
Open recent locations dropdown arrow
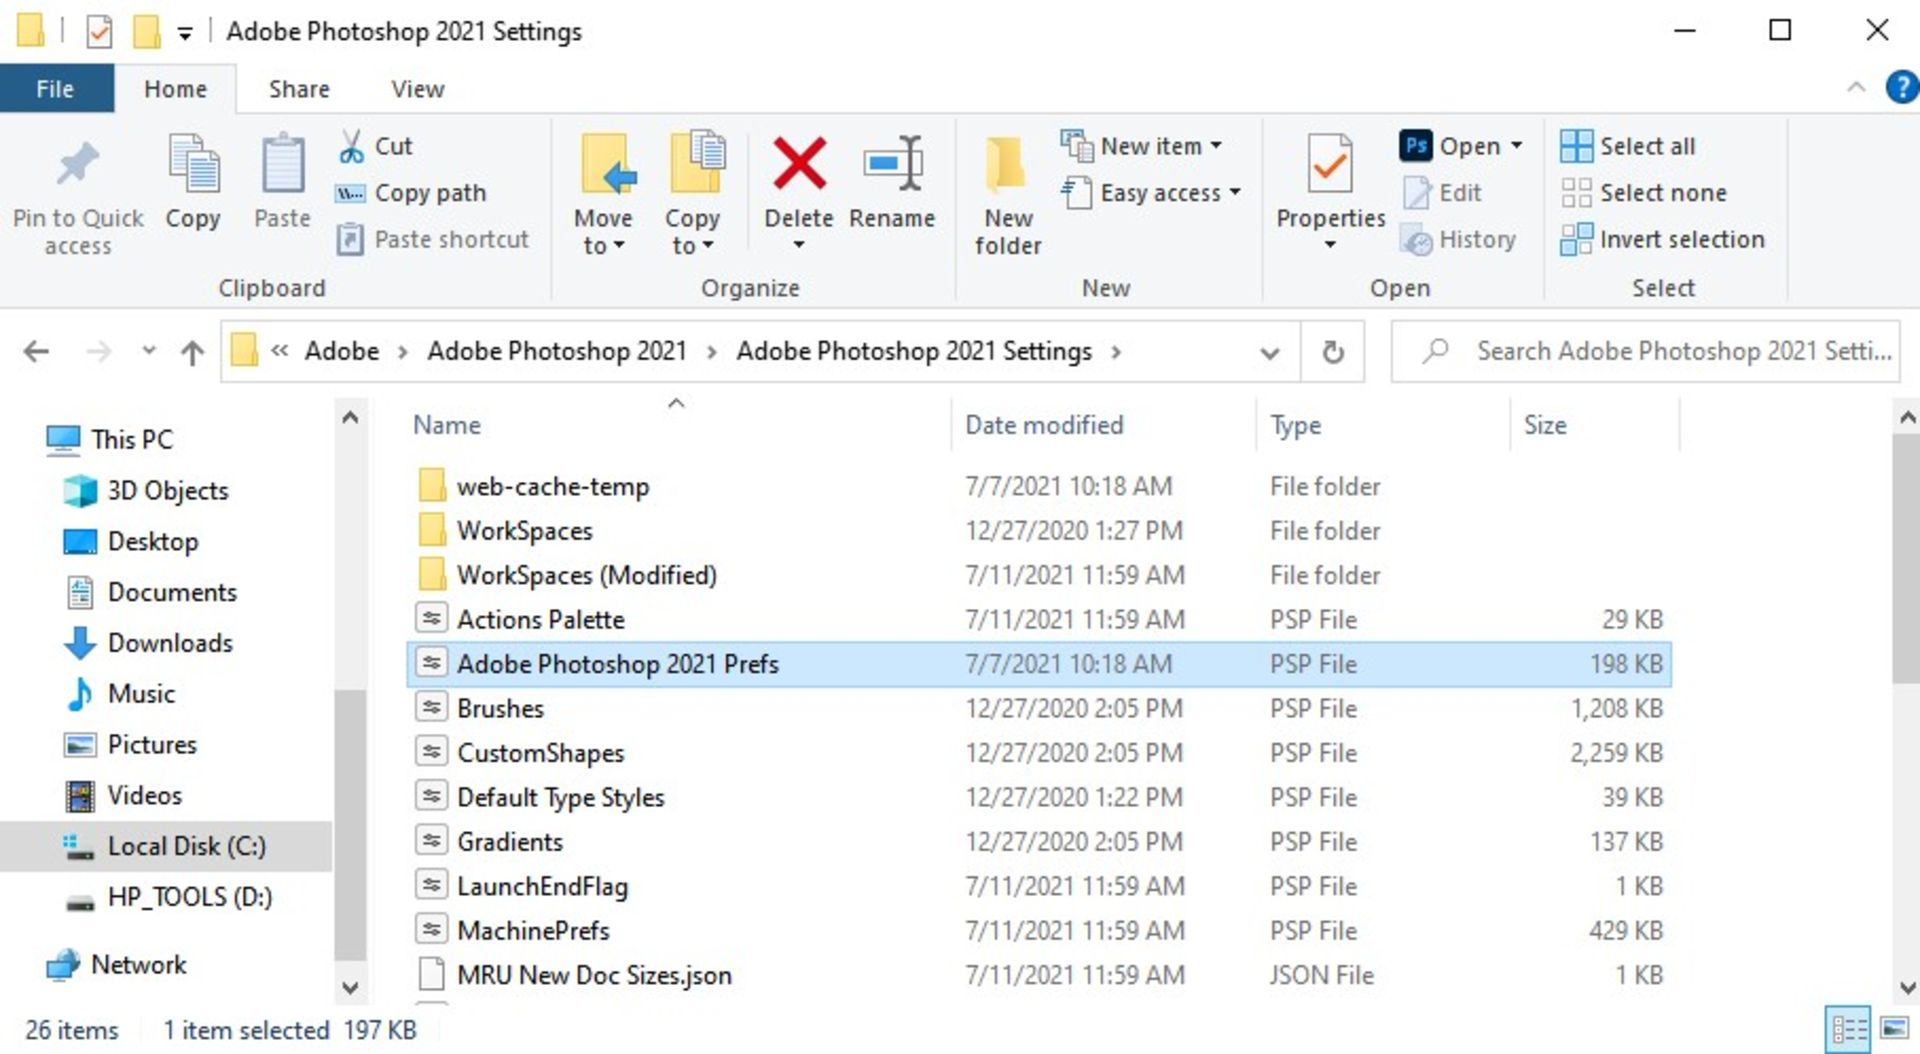149,351
